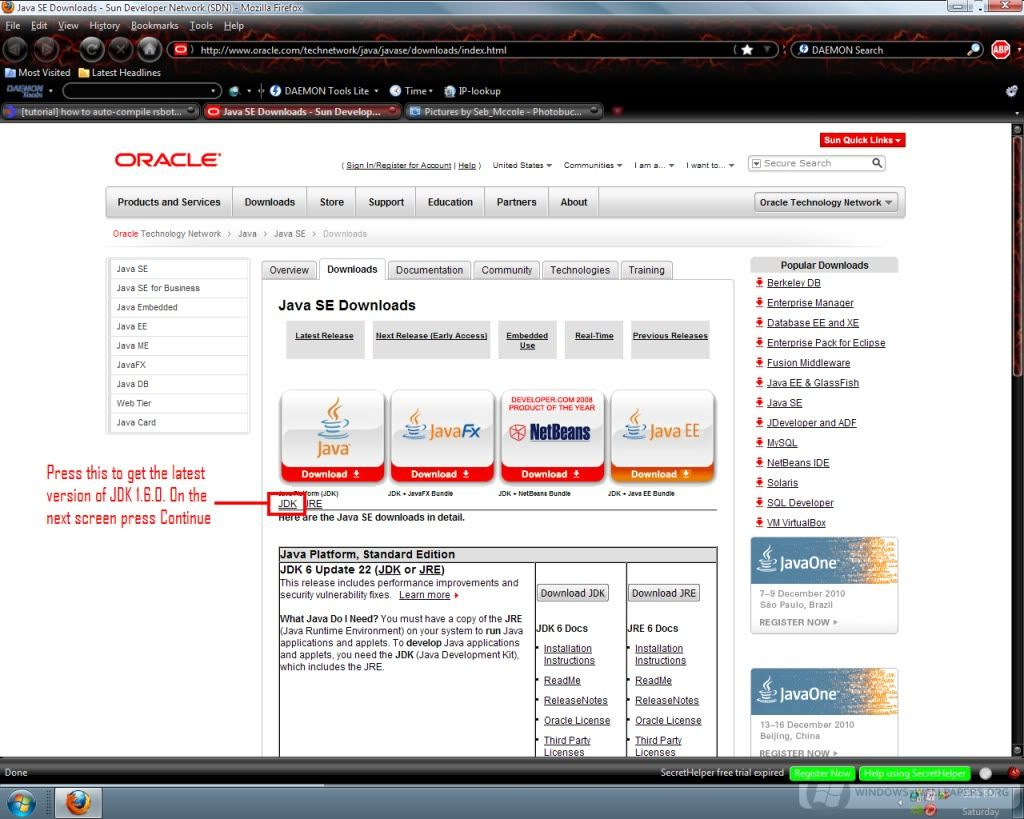Click the Berkeley DB download arrow icon
This screenshot has width=1024, height=819.
(759, 282)
